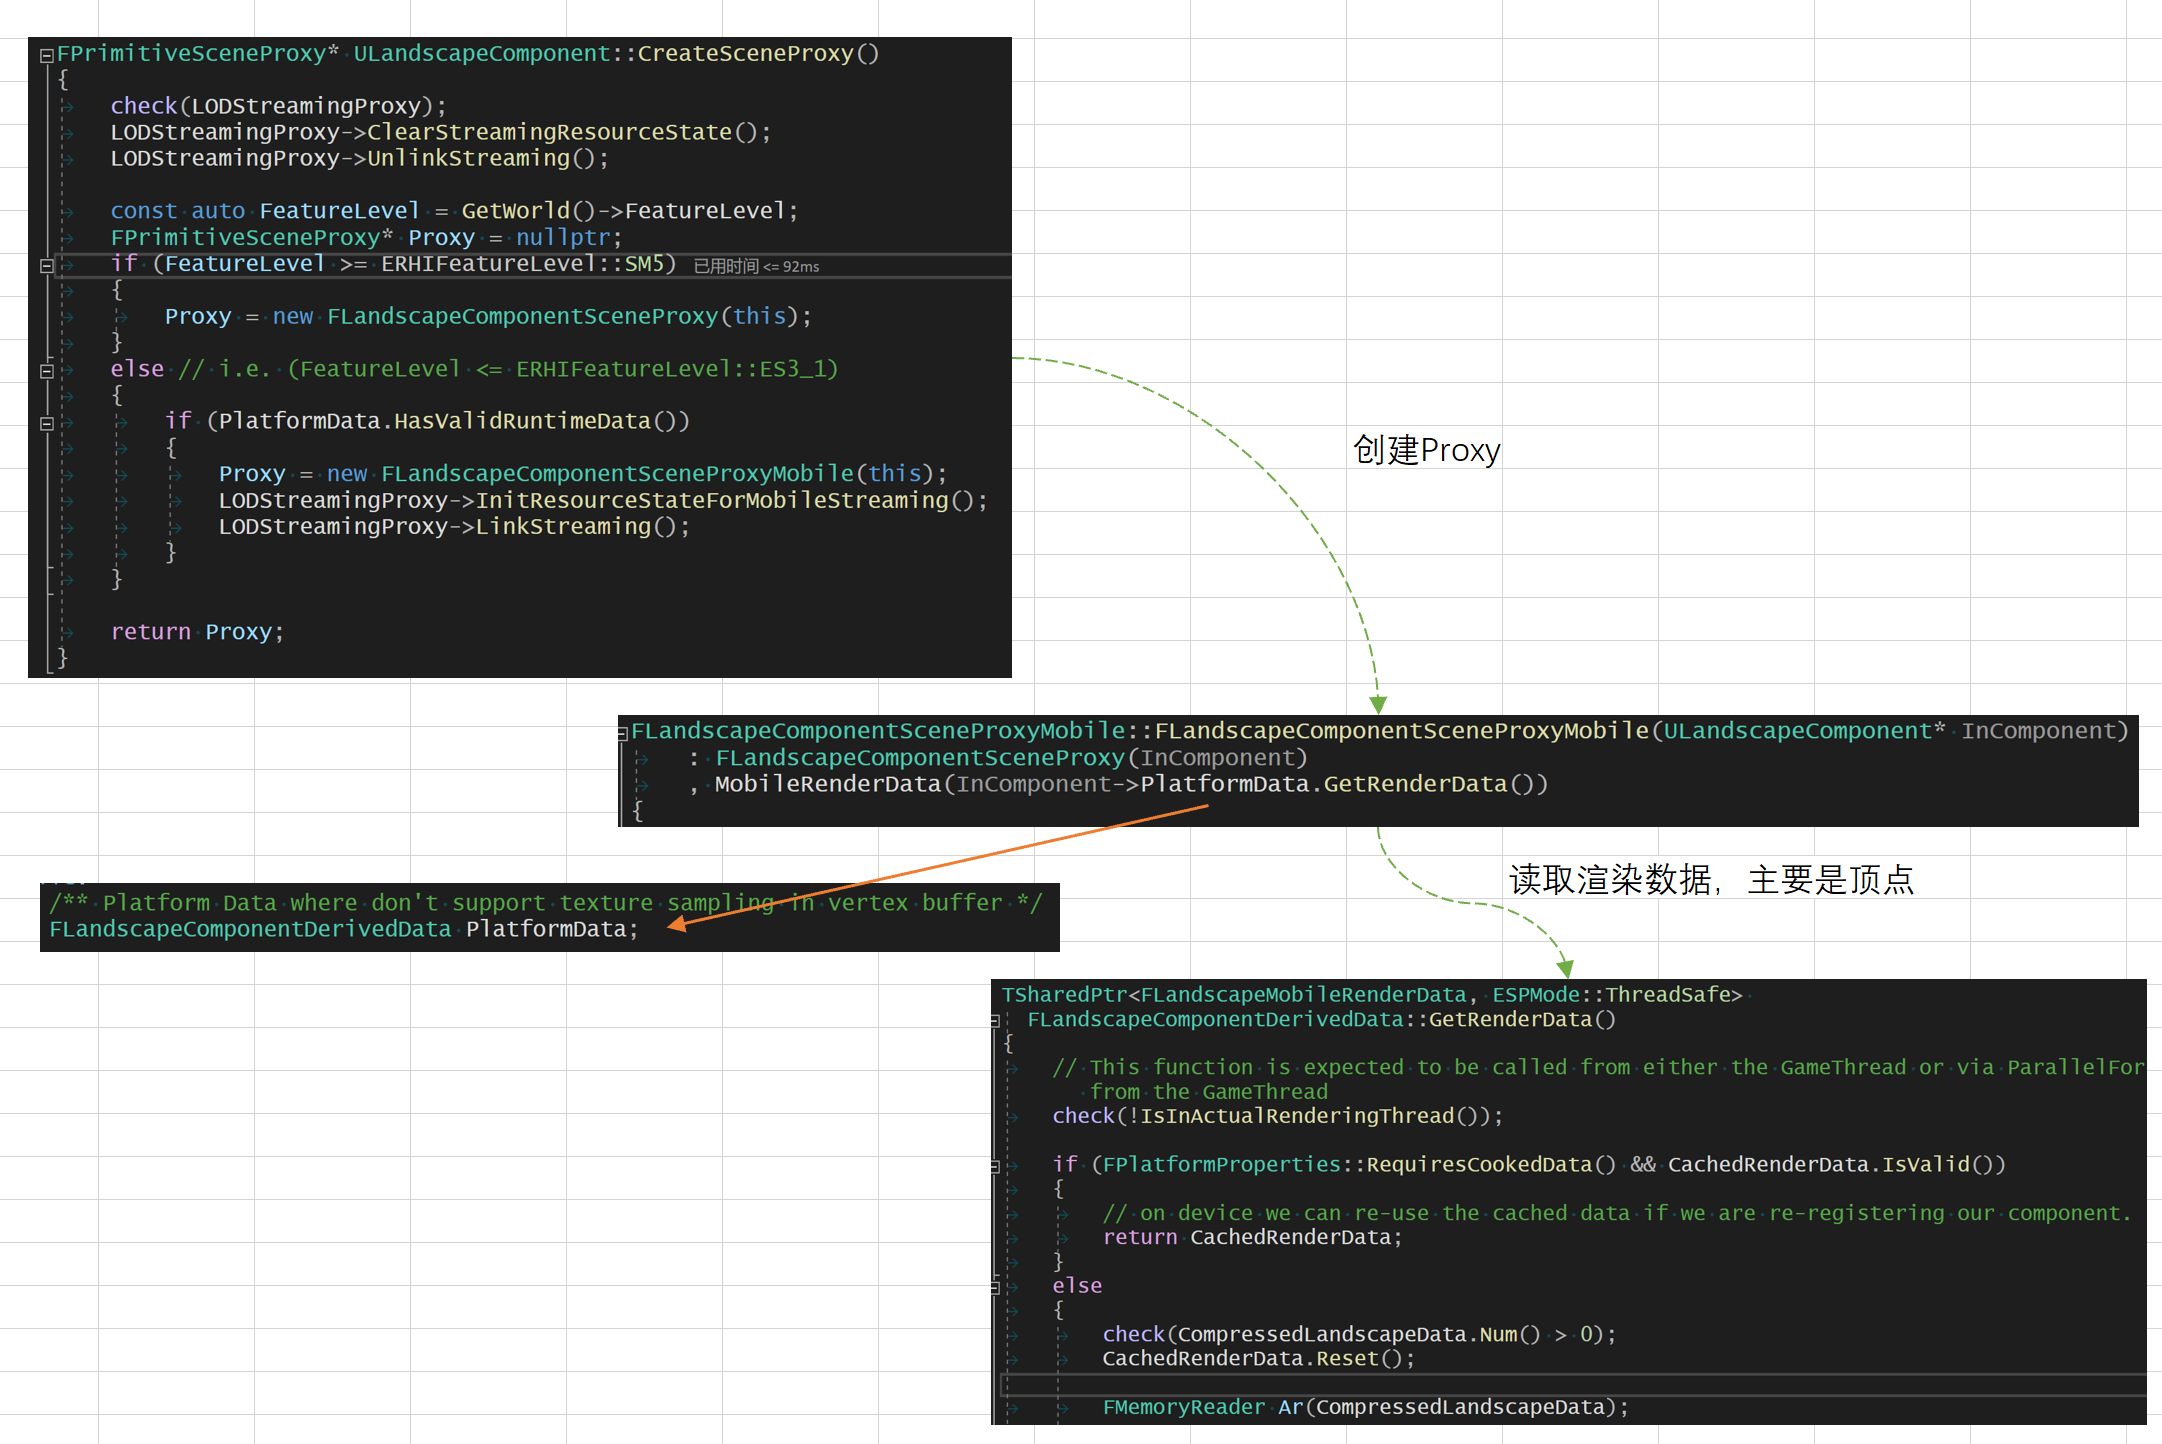The height and width of the screenshot is (1444, 2162).
Task: Collapse the FeatureLevel >= SM5 if block
Action: tap(46, 266)
